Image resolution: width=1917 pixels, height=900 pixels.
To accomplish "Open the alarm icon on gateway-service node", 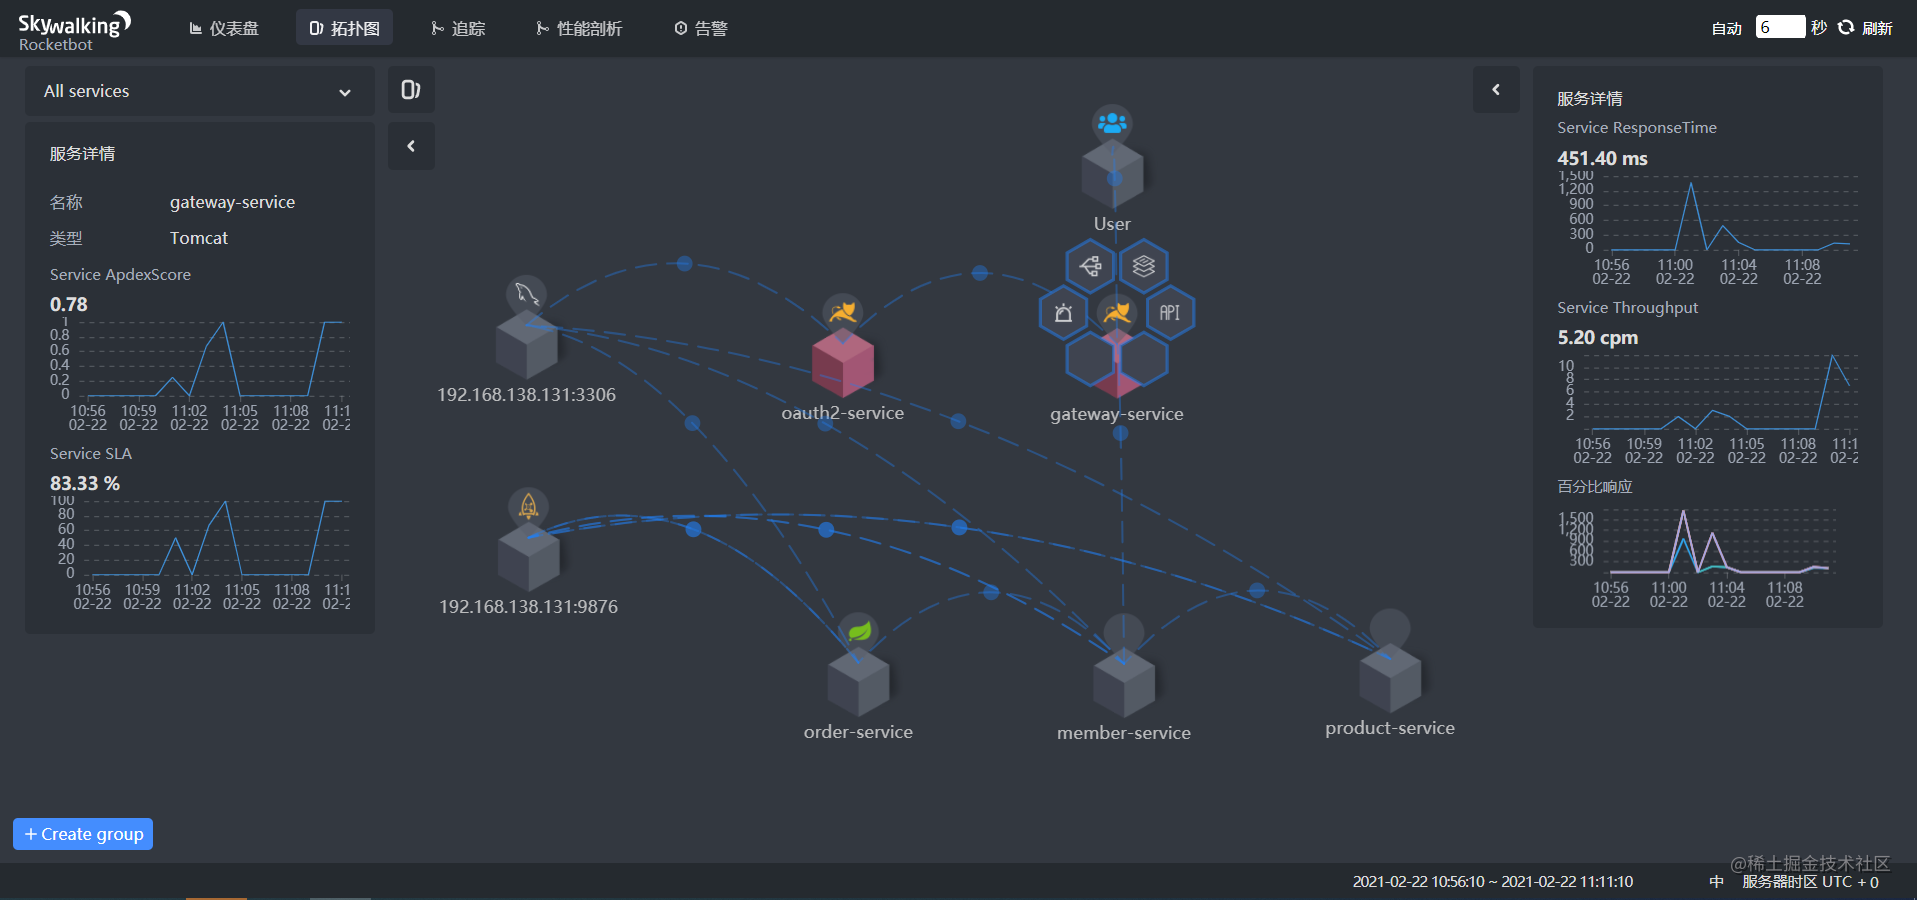I will pos(1062,313).
